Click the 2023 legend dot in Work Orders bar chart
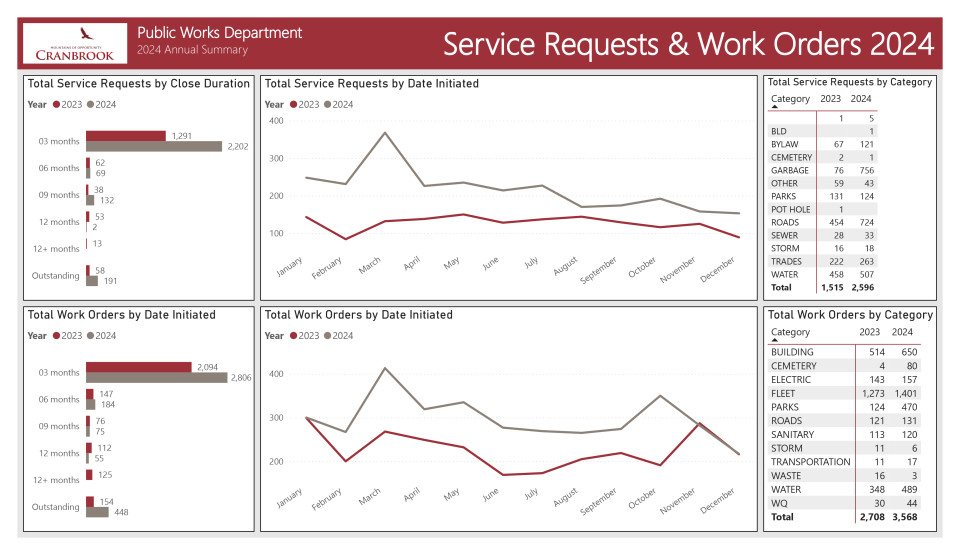Screen dimensions: 960x555 [55, 336]
